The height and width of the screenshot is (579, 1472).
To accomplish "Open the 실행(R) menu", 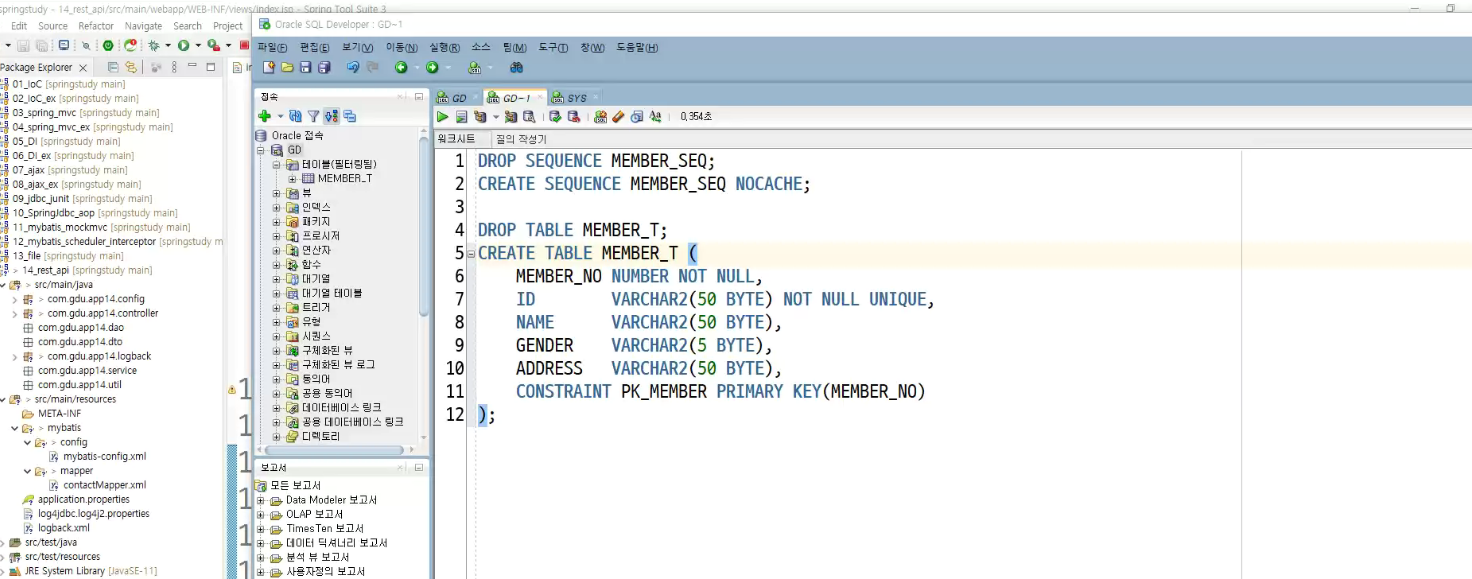I will pos(445,47).
